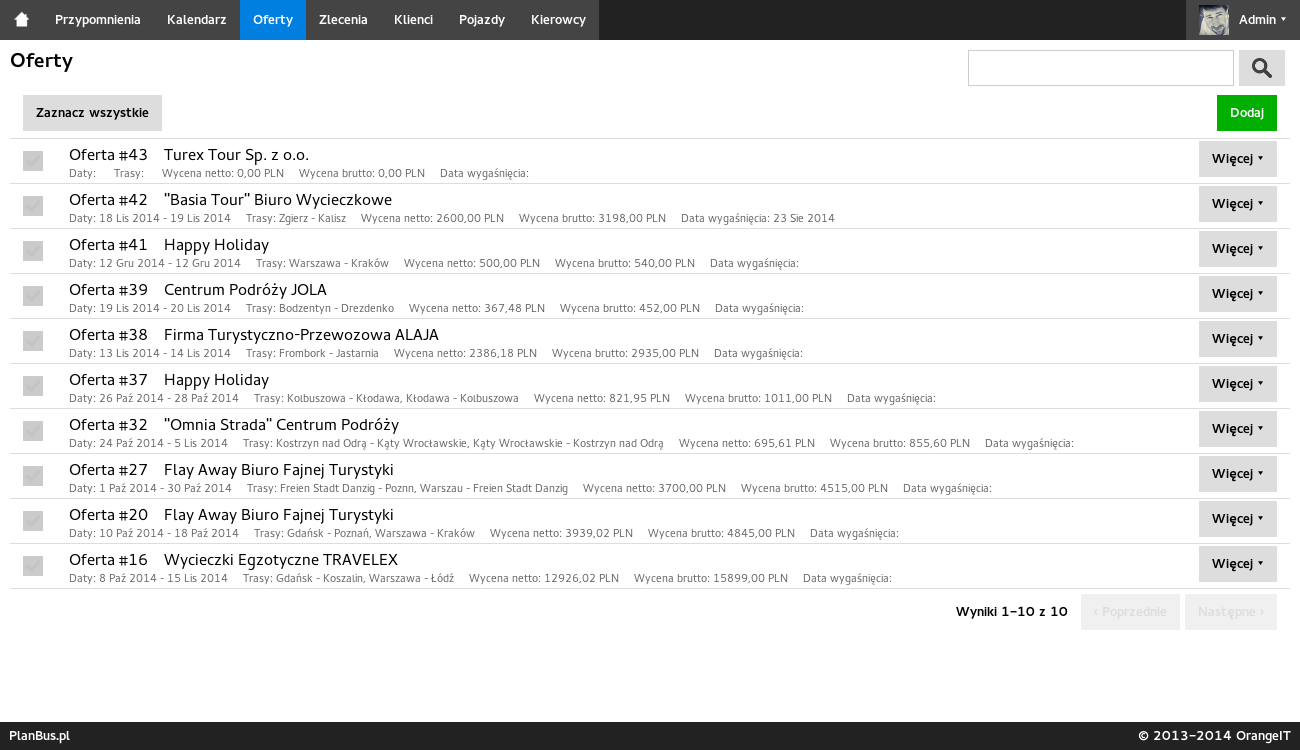Switch to the Kalendarz tab
This screenshot has height=750, width=1300.
tap(197, 20)
